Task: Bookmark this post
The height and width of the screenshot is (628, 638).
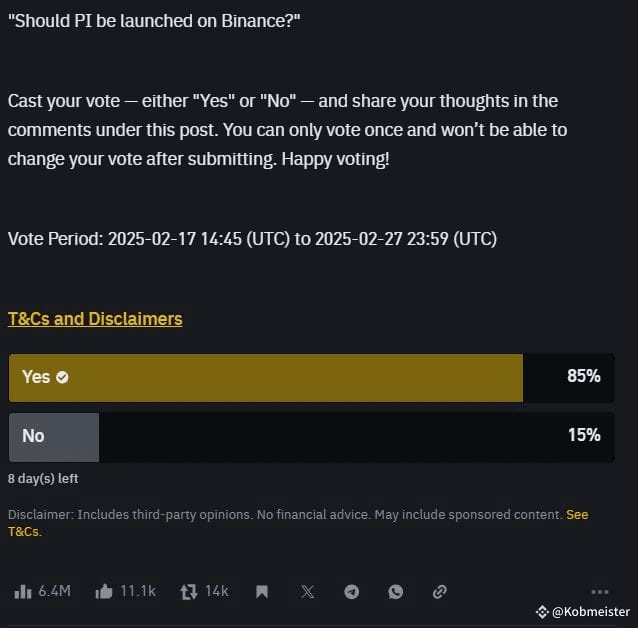Action: tap(262, 591)
